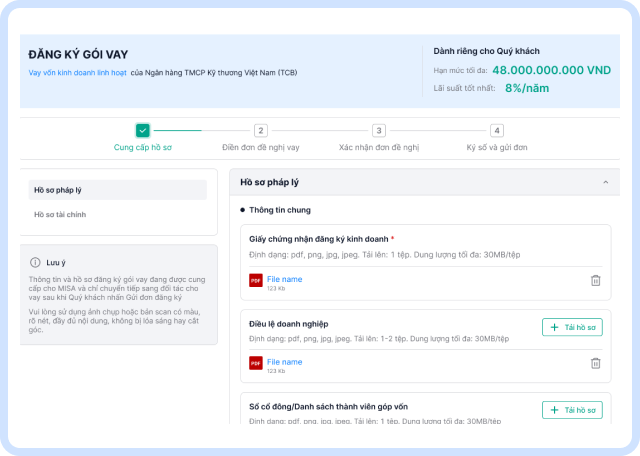Open File name link under Điều lệ doanh nghiệp

tap(284, 361)
